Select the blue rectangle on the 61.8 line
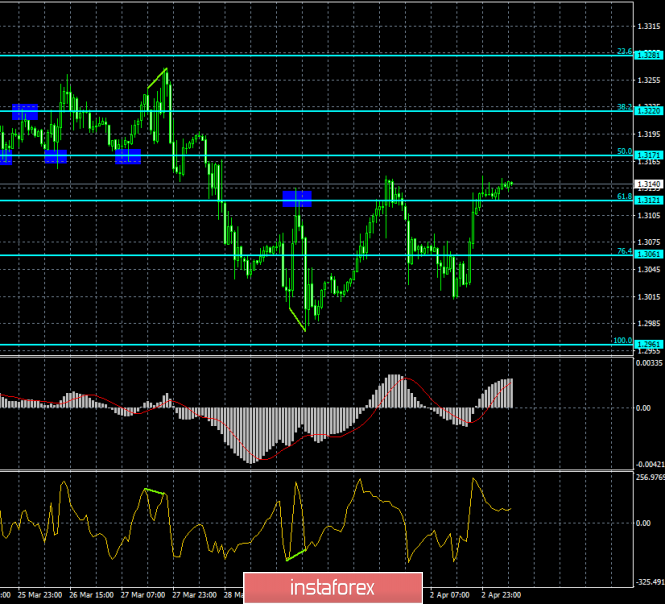The height and width of the screenshot is (604, 665). [297, 199]
